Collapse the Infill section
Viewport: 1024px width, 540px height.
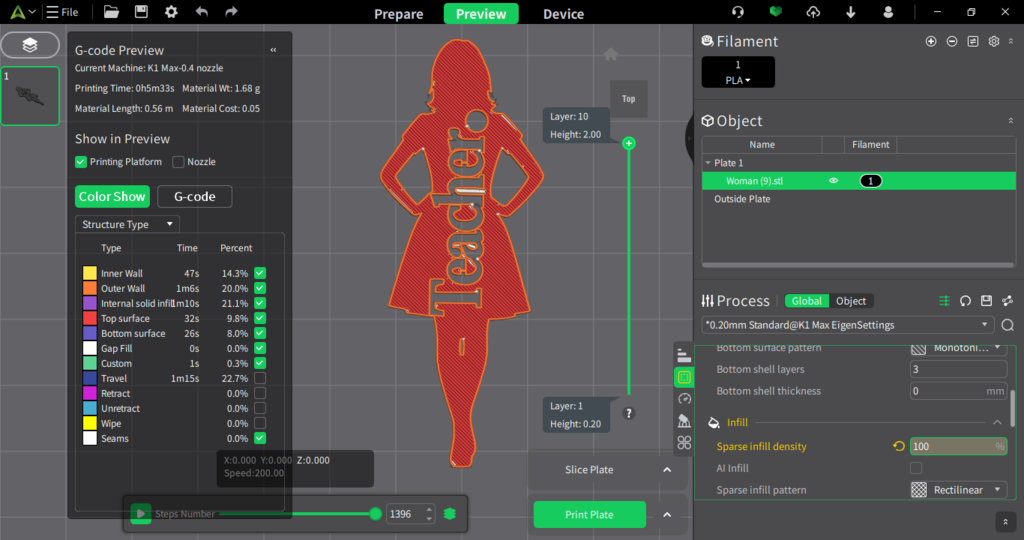tap(997, 422)
